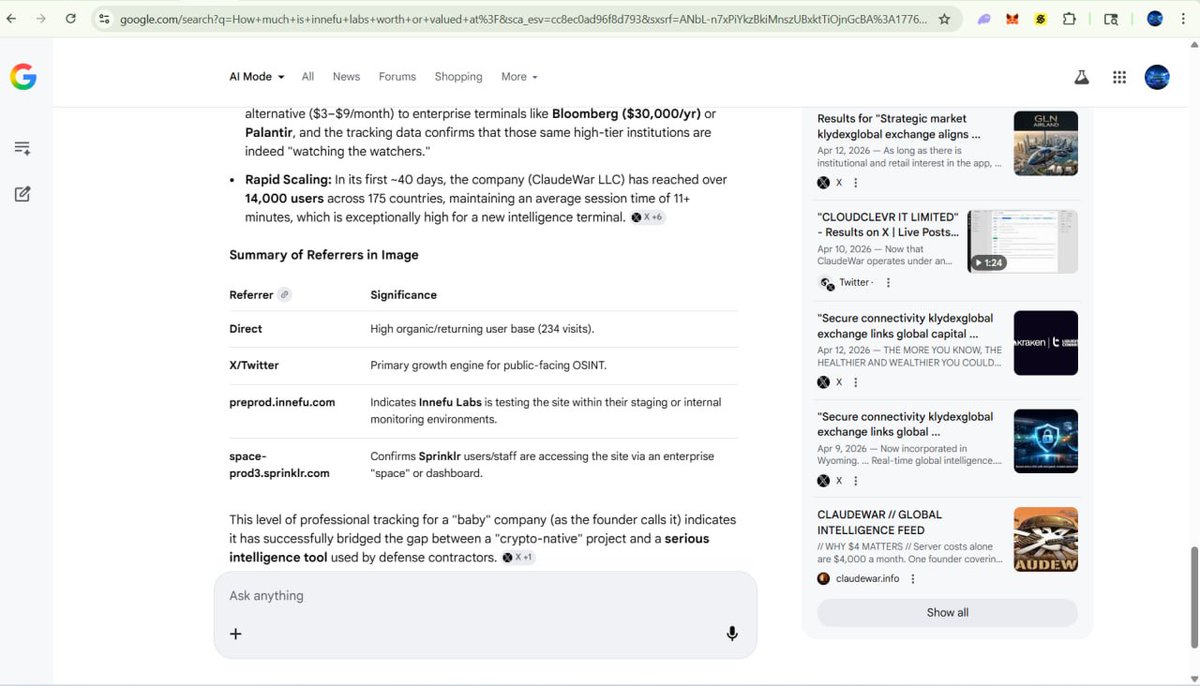The height and width of the screenshot is (686, 1200).
Task: Click the browser address bar URL
Action: click(x=523, y=19)
